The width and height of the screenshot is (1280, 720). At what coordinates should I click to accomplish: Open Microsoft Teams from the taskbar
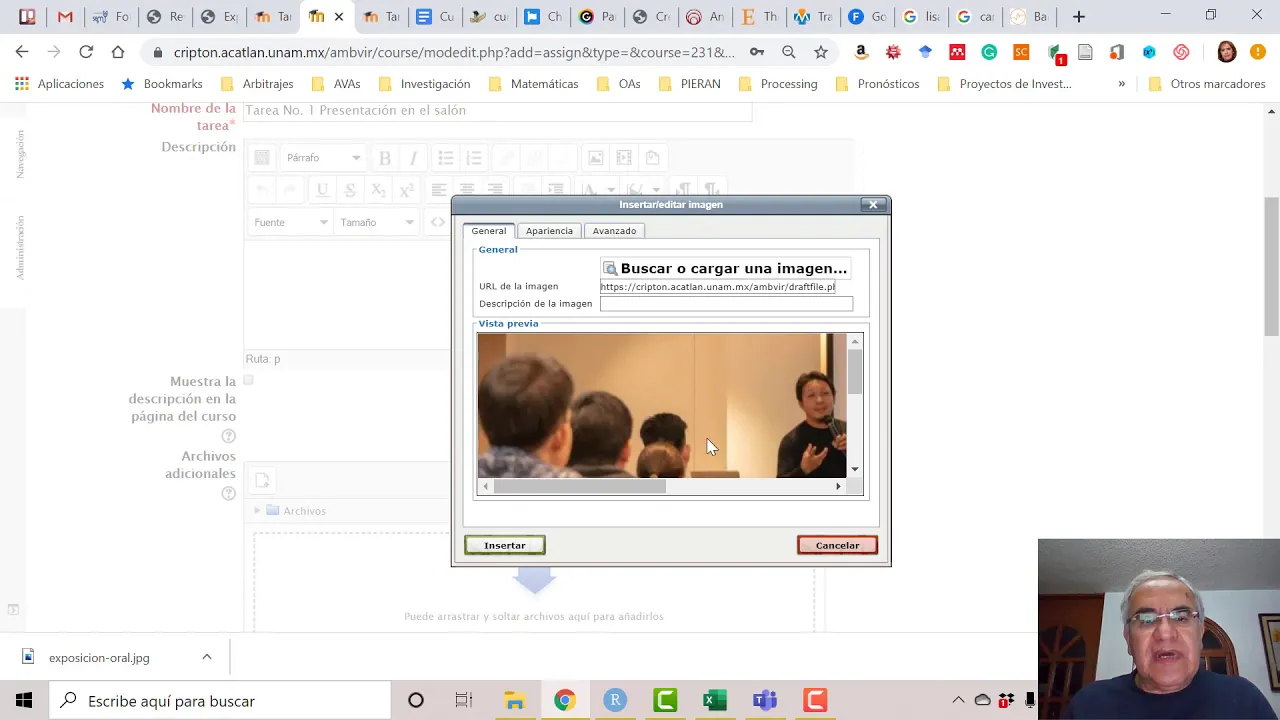(x=765, y=701)
